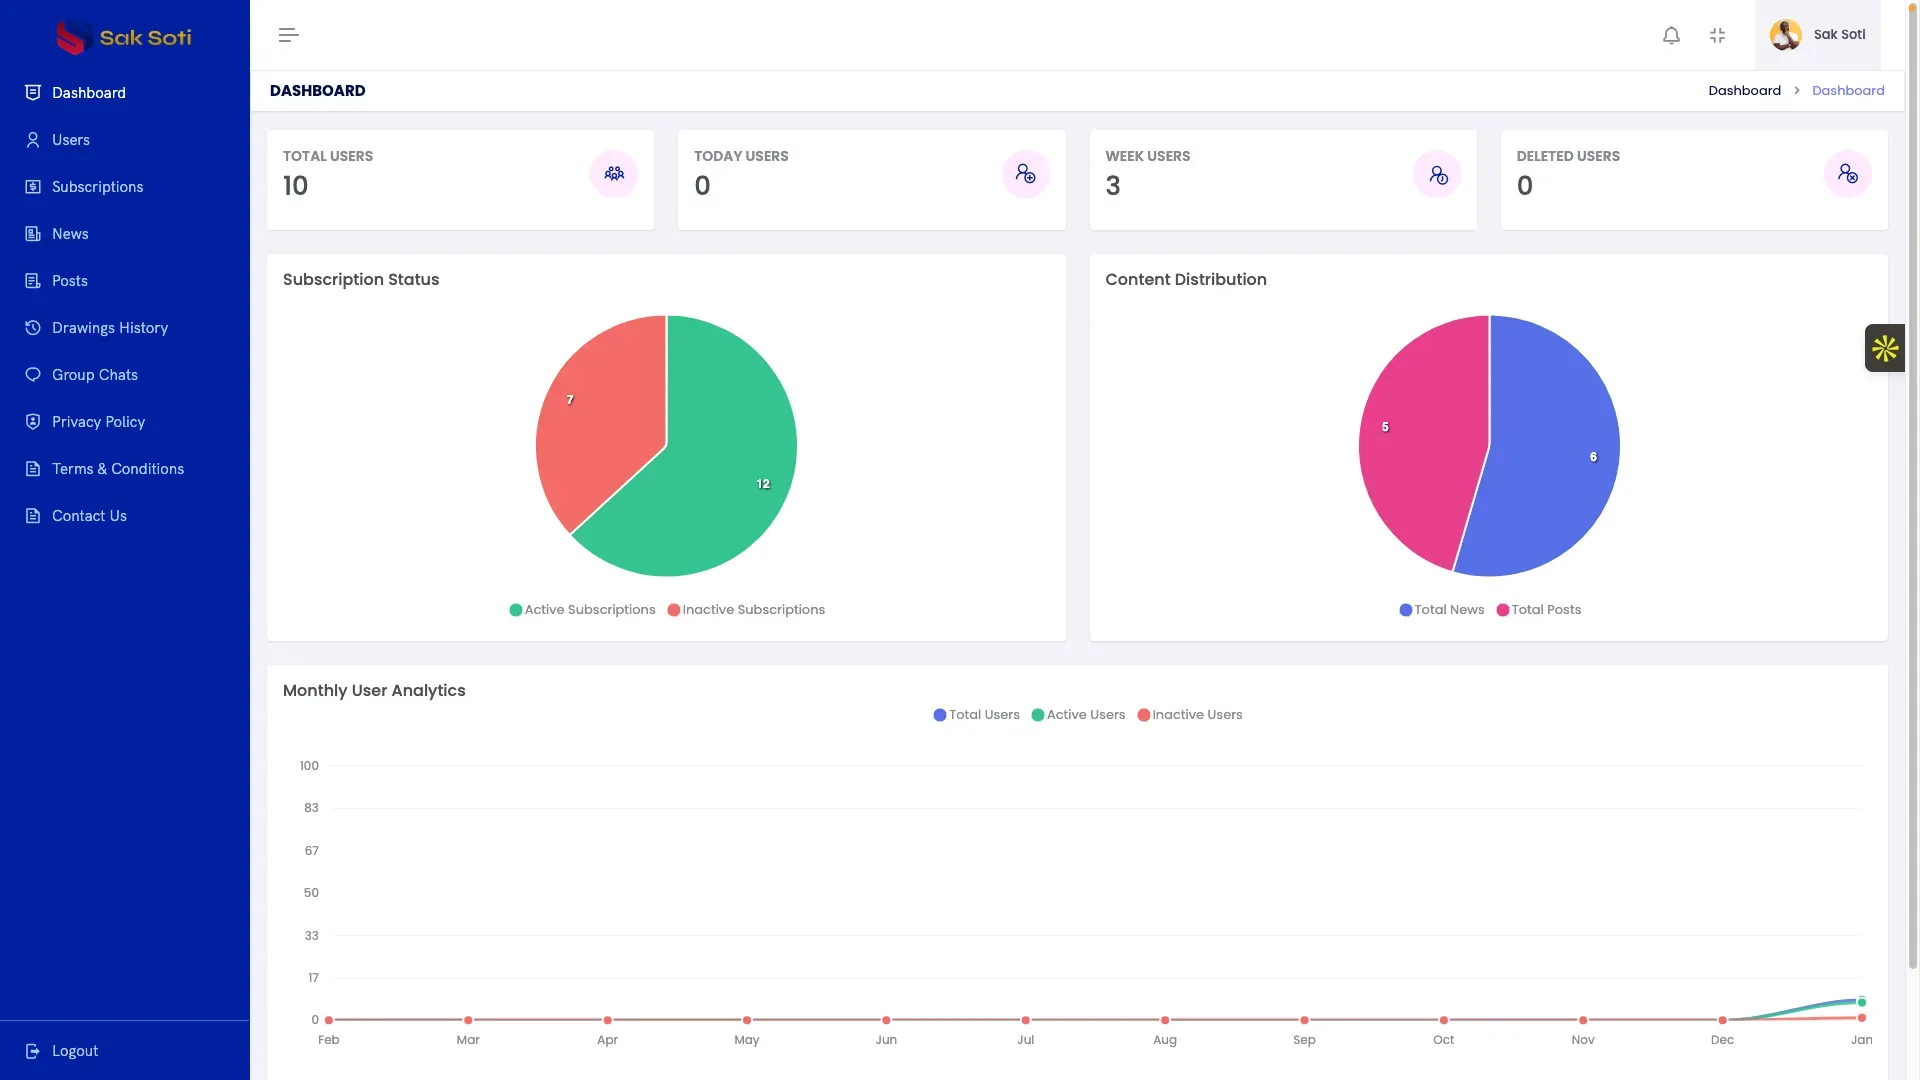Screen dimensions: 1920x1080
Task: Toggle Total Users line legend
Action: [x=976, y=715]
